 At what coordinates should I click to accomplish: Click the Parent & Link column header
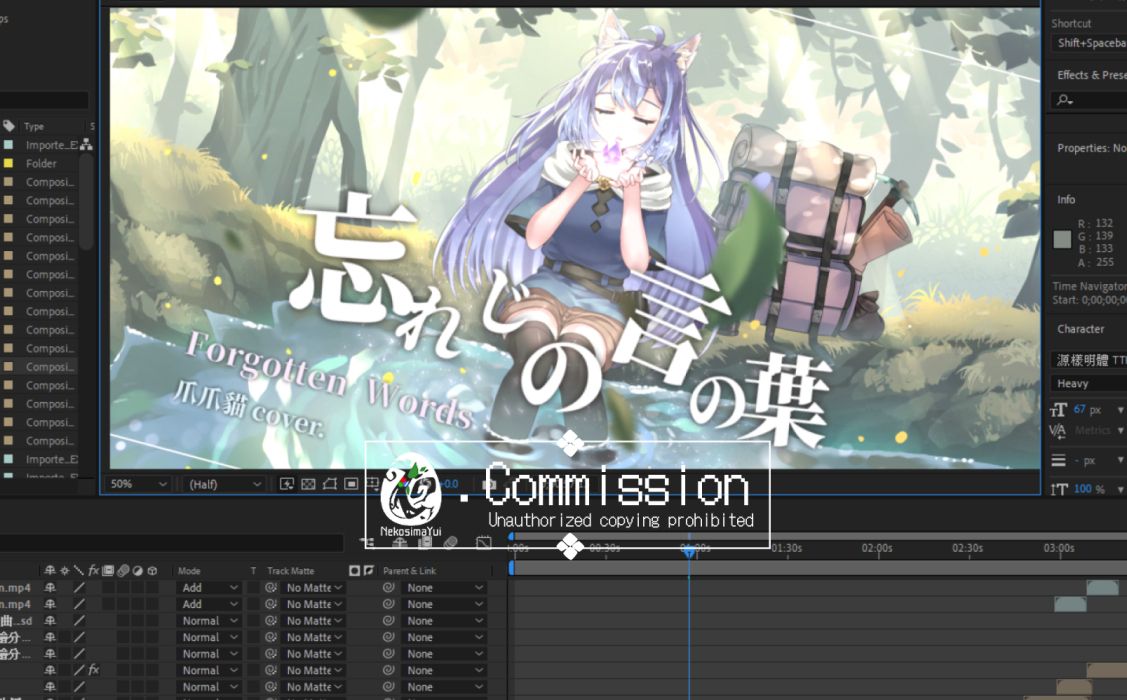tap(409, 571)
